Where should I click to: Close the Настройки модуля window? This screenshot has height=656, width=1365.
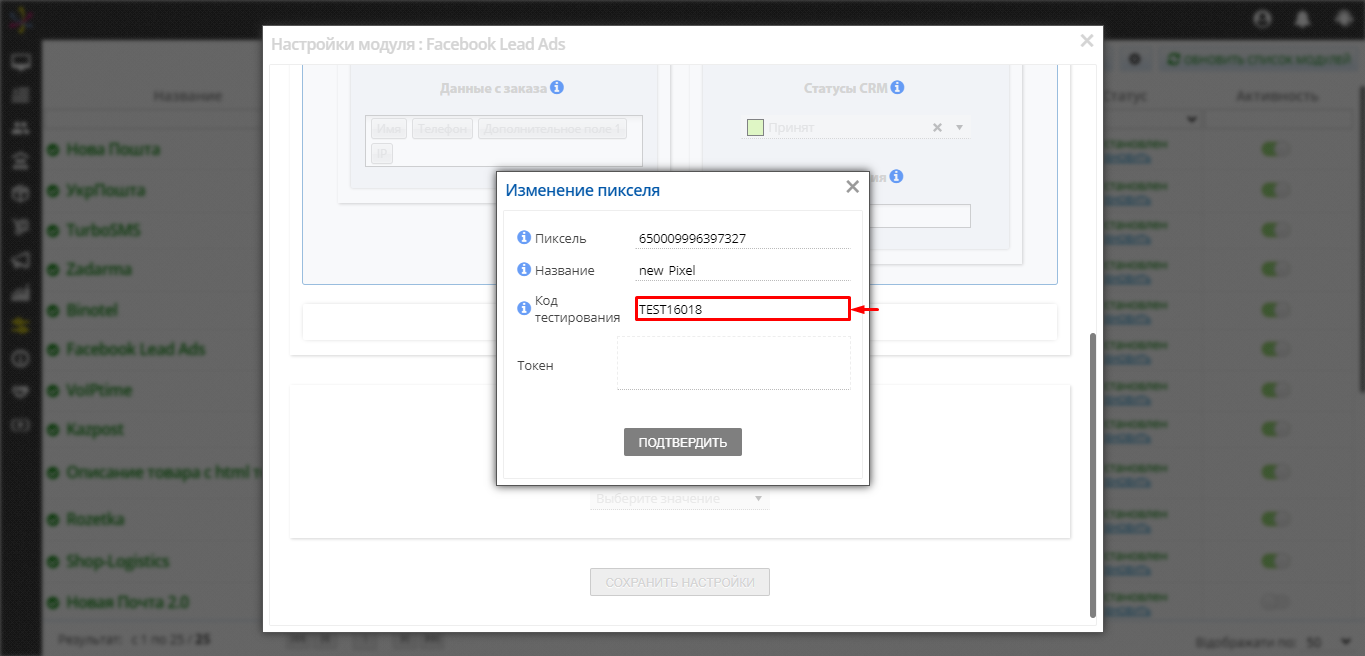point(1087,41)
